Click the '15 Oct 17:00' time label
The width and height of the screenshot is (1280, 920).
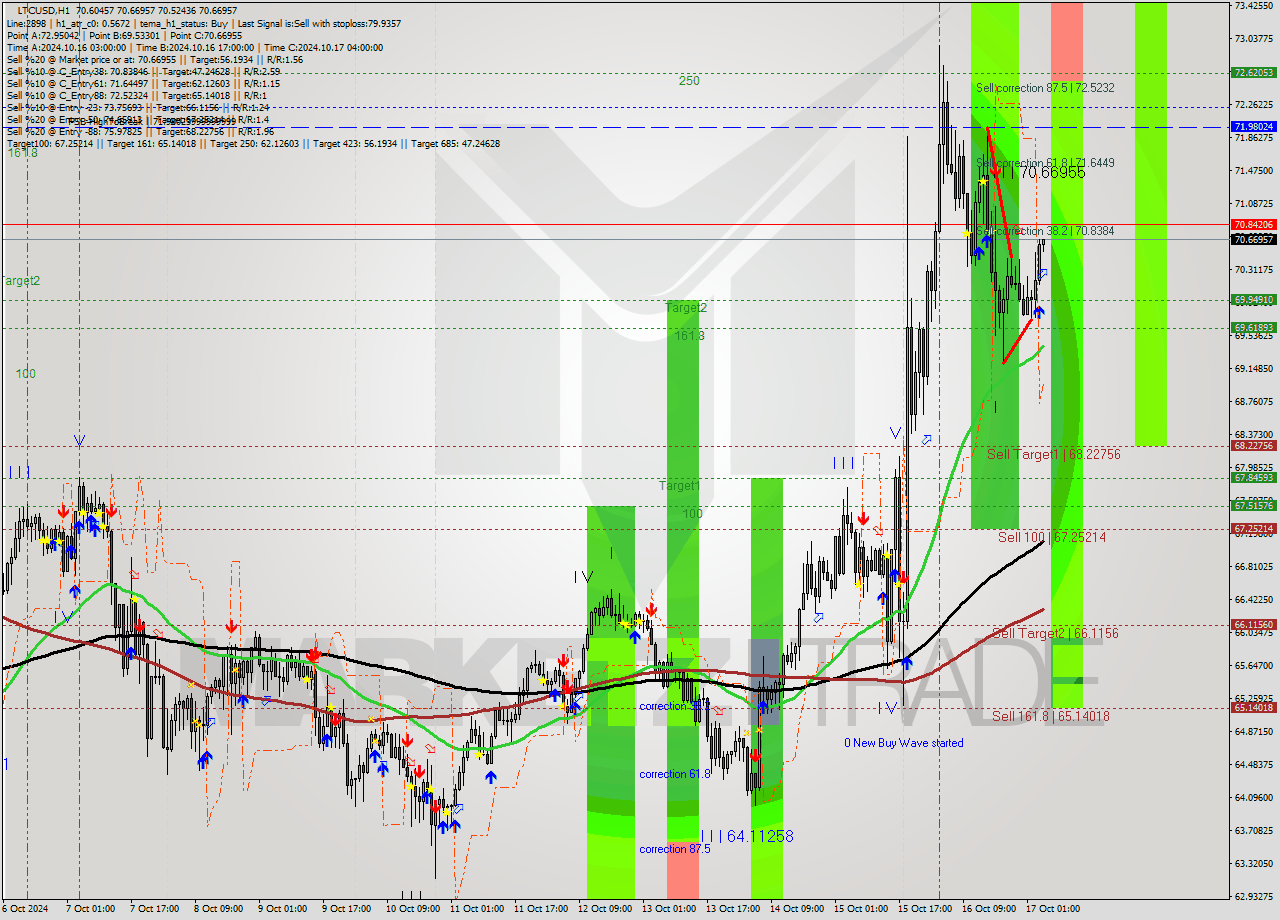926,909
